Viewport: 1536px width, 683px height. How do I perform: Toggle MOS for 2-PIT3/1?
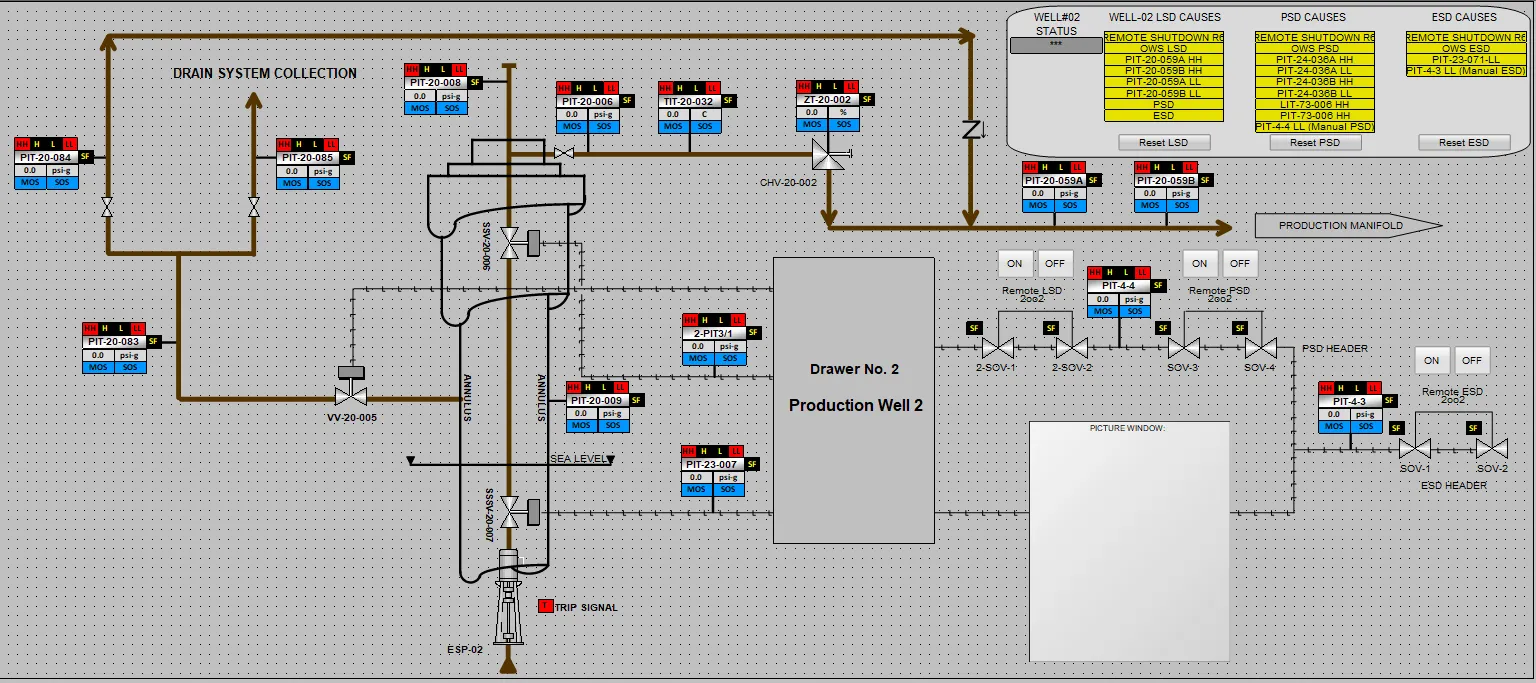pyautogui.click(x=698, y=359)
